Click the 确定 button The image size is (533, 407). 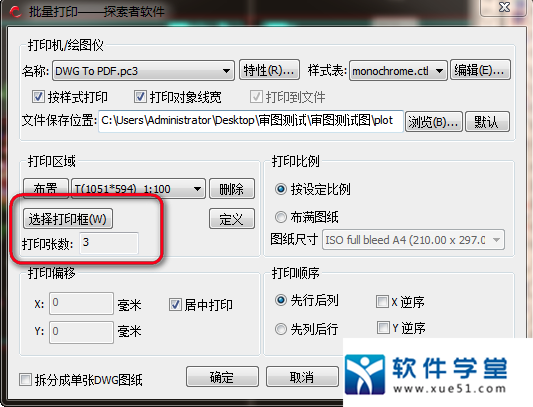222,377
